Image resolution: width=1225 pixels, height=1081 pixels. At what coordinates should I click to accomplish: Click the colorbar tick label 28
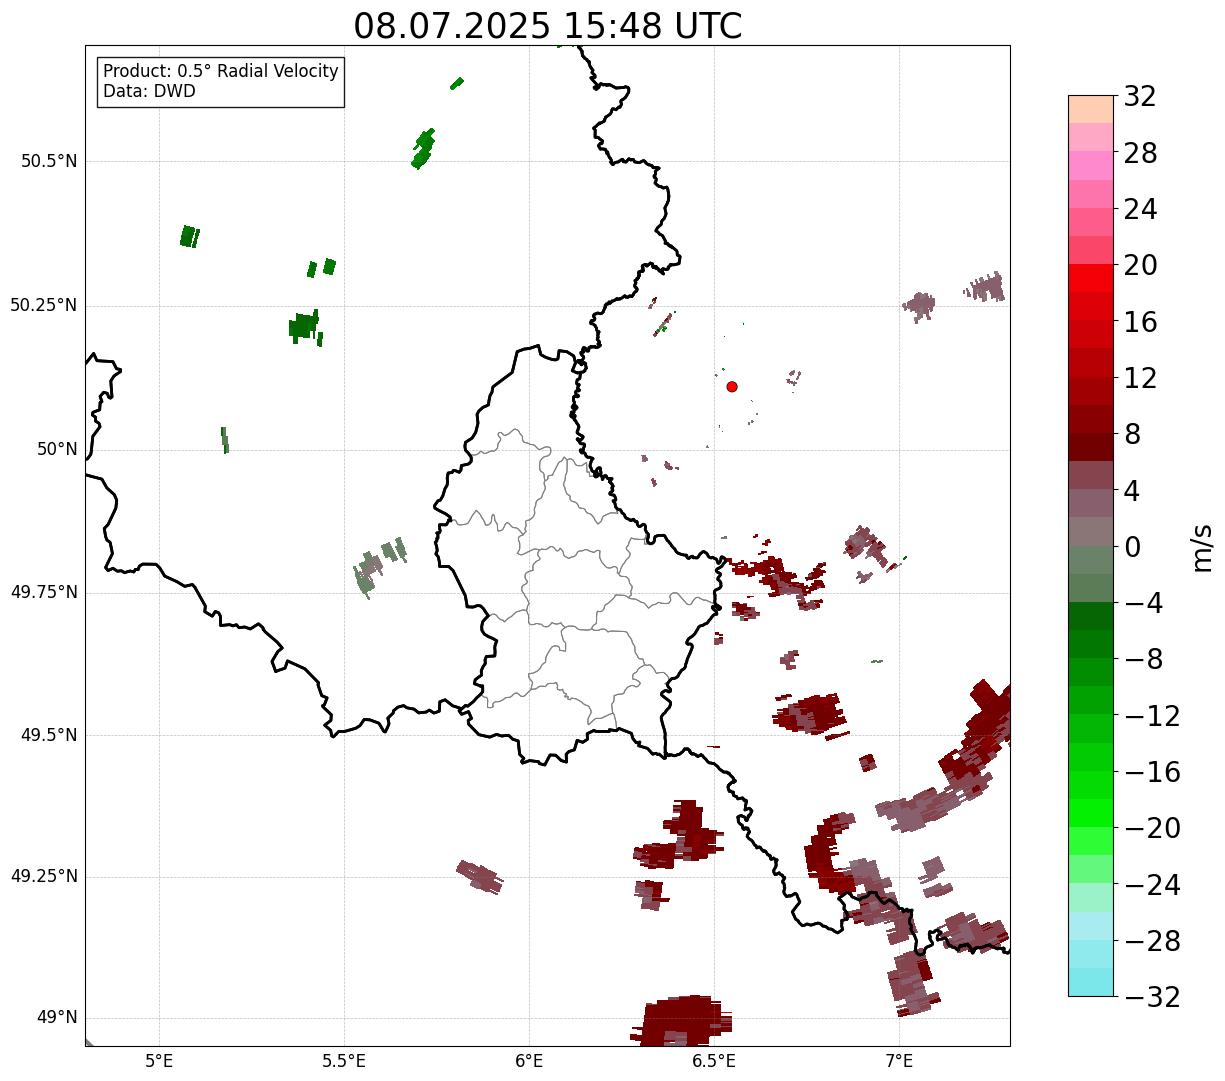1140,153
